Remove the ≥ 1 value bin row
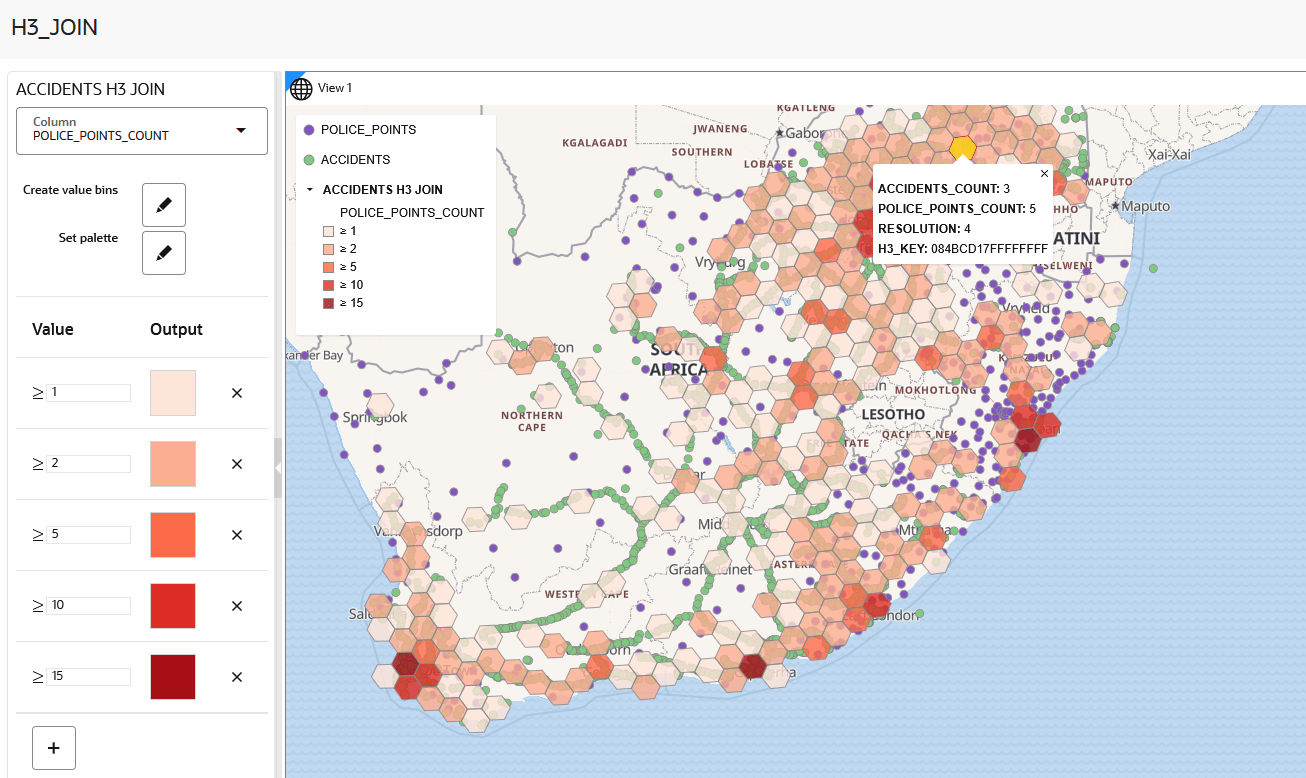1306x778 pixels. [237, 393]
